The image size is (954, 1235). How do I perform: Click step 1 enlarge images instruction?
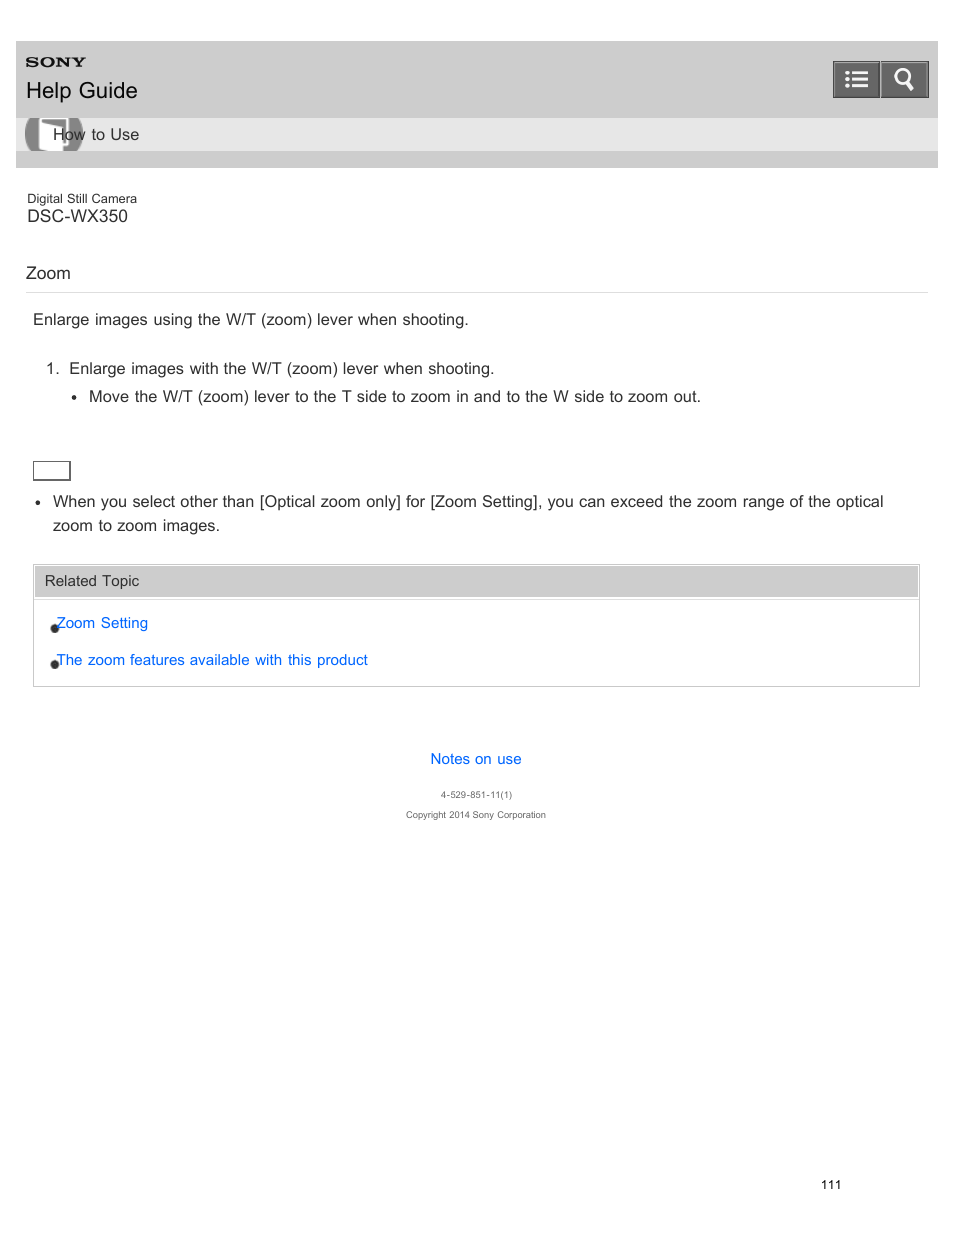281,369
